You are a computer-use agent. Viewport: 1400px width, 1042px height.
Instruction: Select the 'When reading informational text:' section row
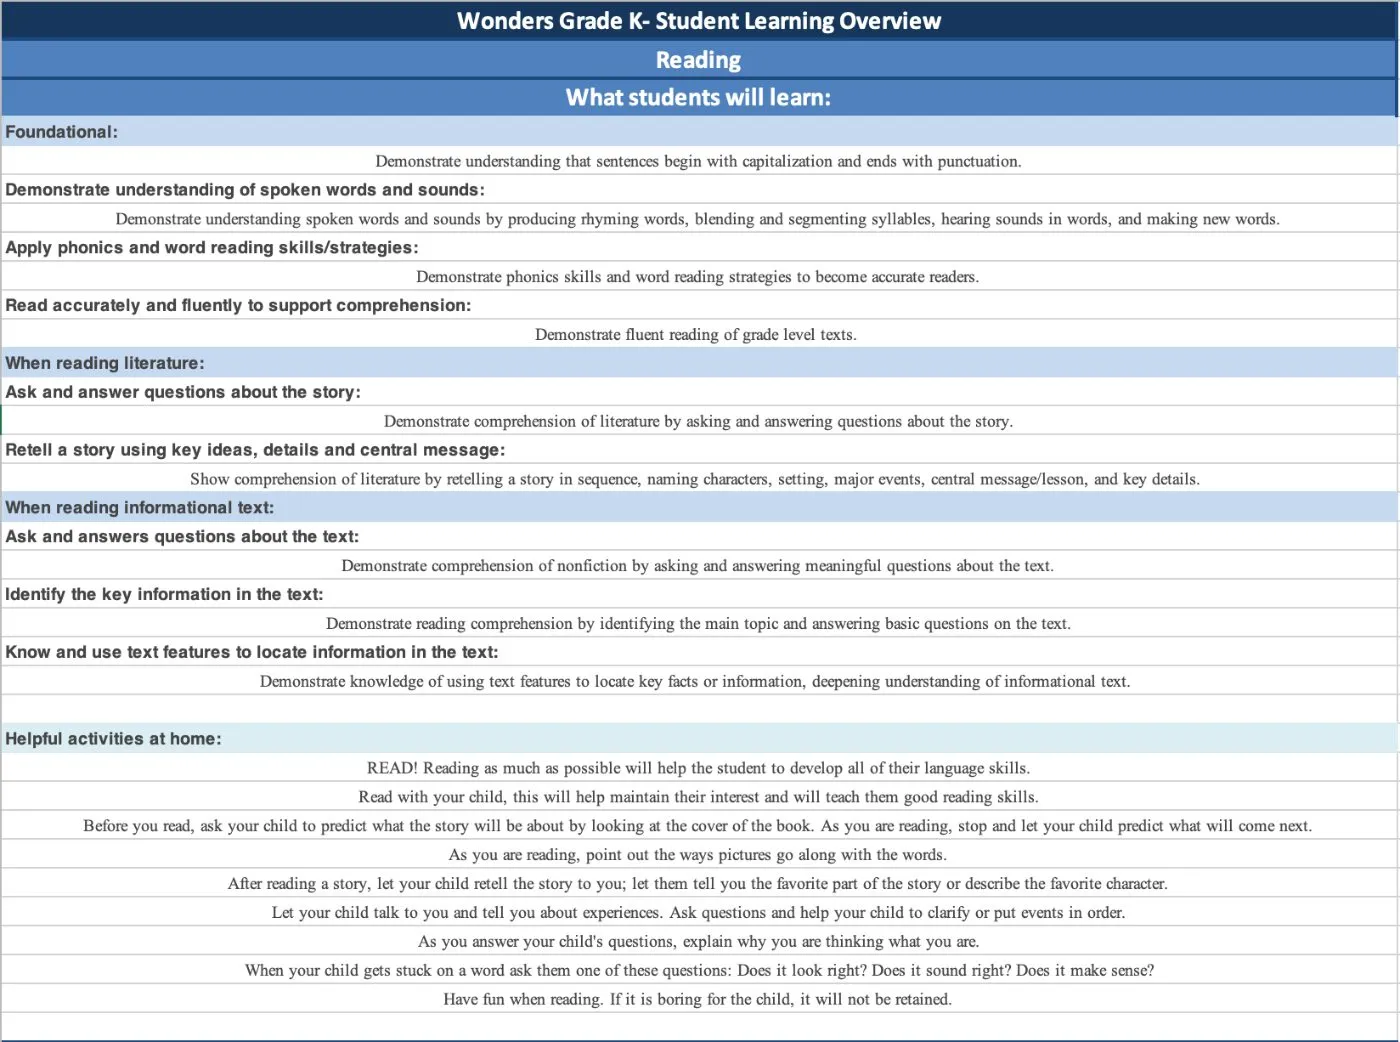coord(699,508)
